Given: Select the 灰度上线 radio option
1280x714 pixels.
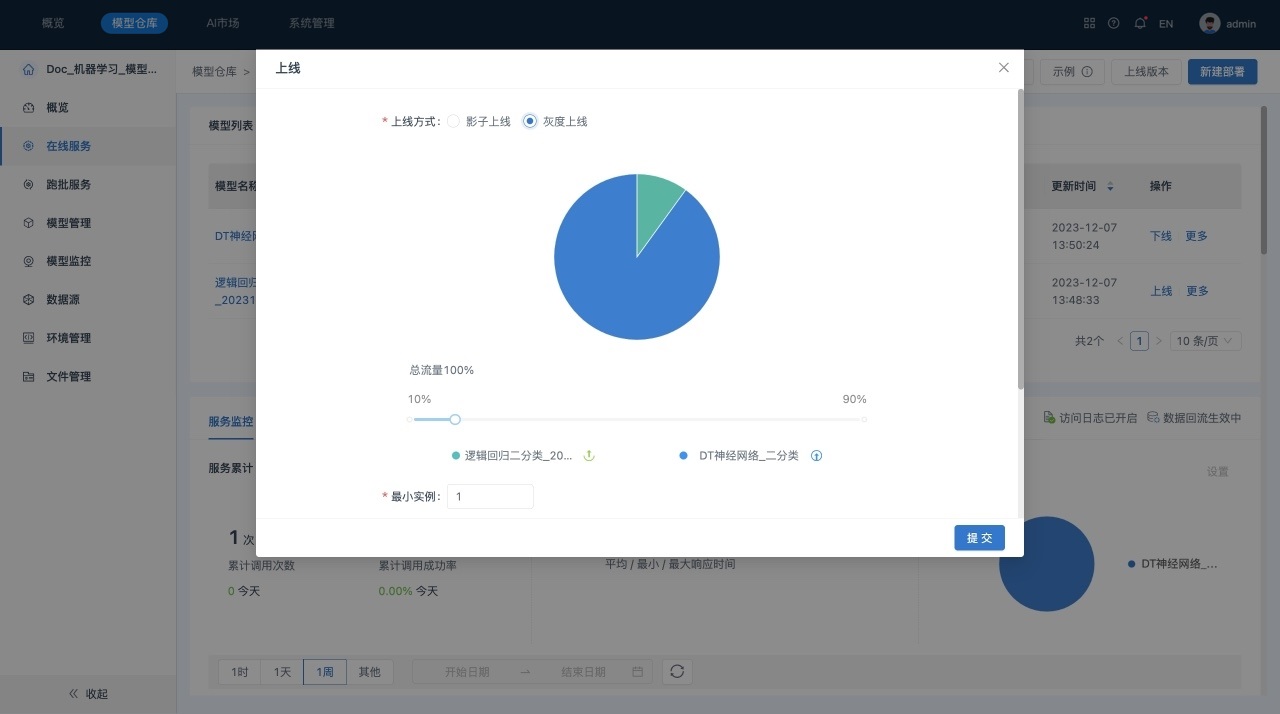Looking at the screenshot, I should (x=531, y=121).
